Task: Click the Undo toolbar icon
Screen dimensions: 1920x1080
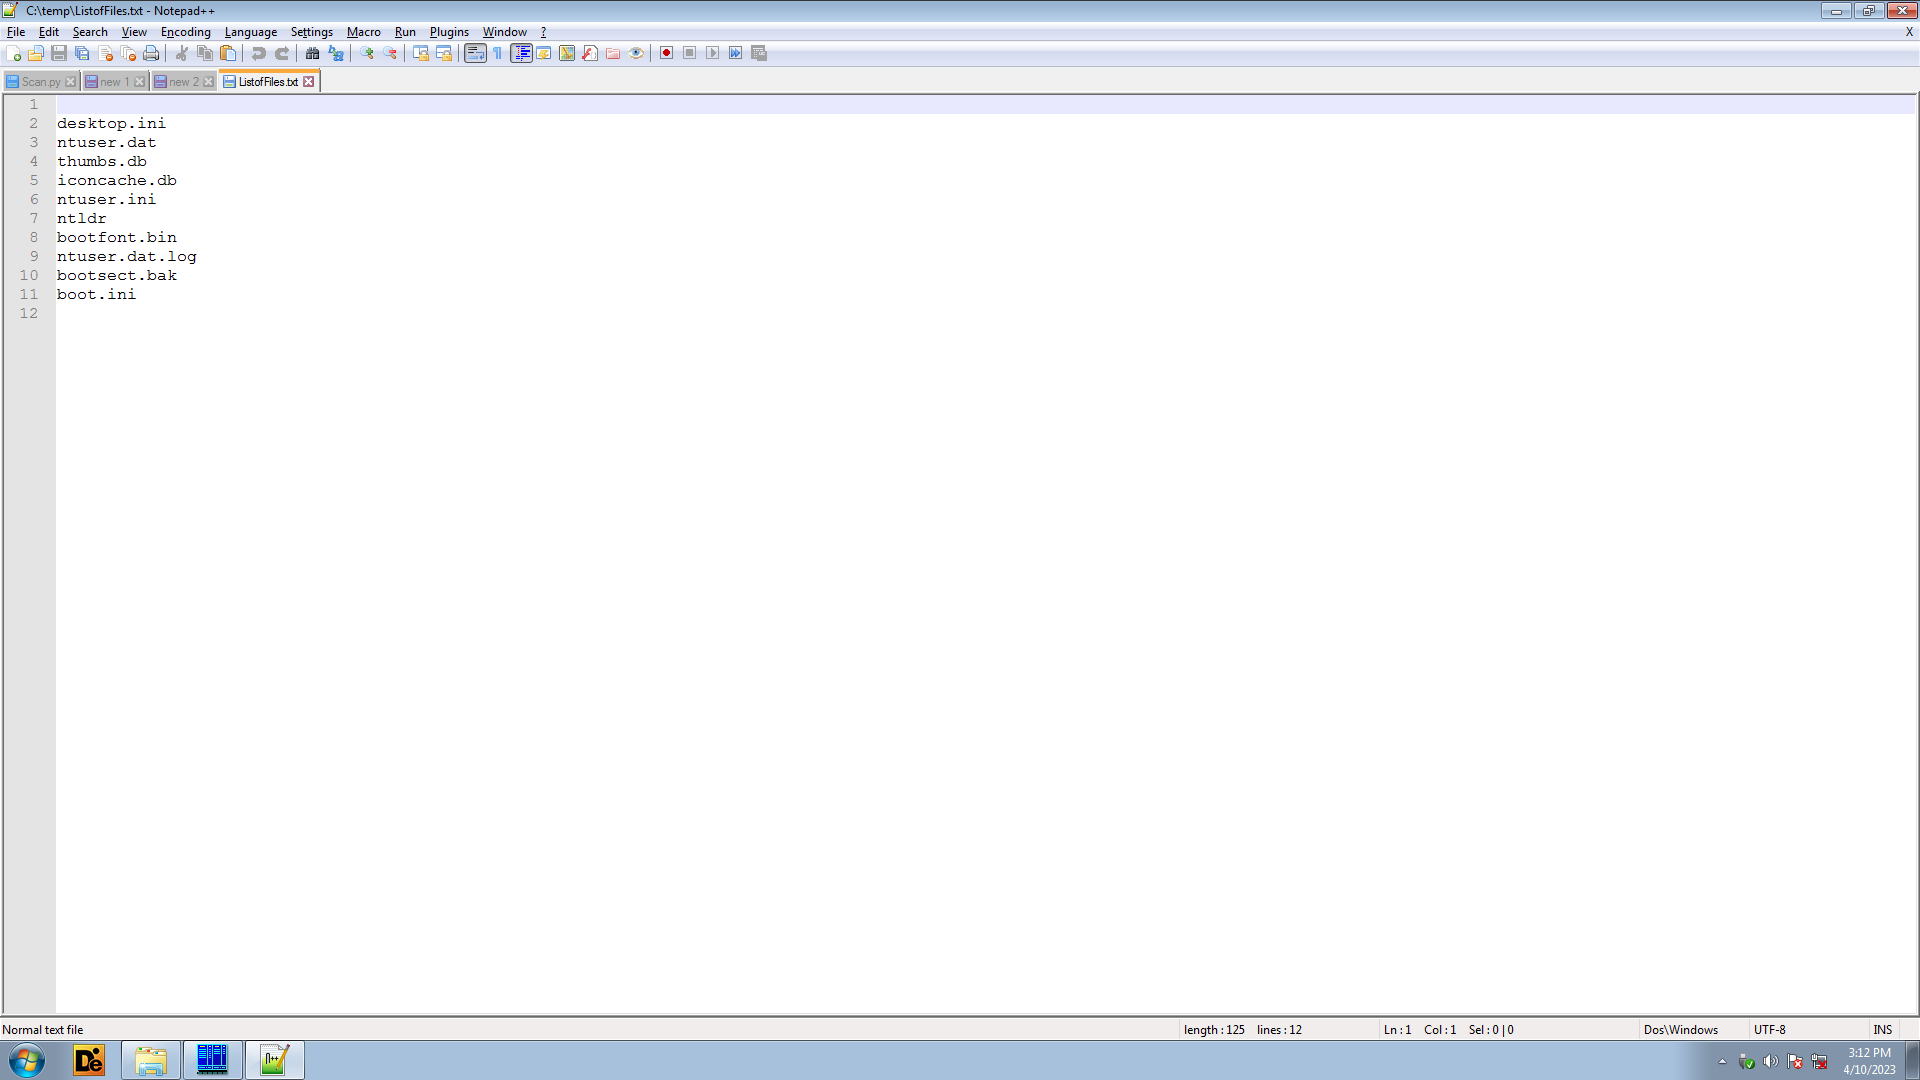Action: tap(259, 53)
